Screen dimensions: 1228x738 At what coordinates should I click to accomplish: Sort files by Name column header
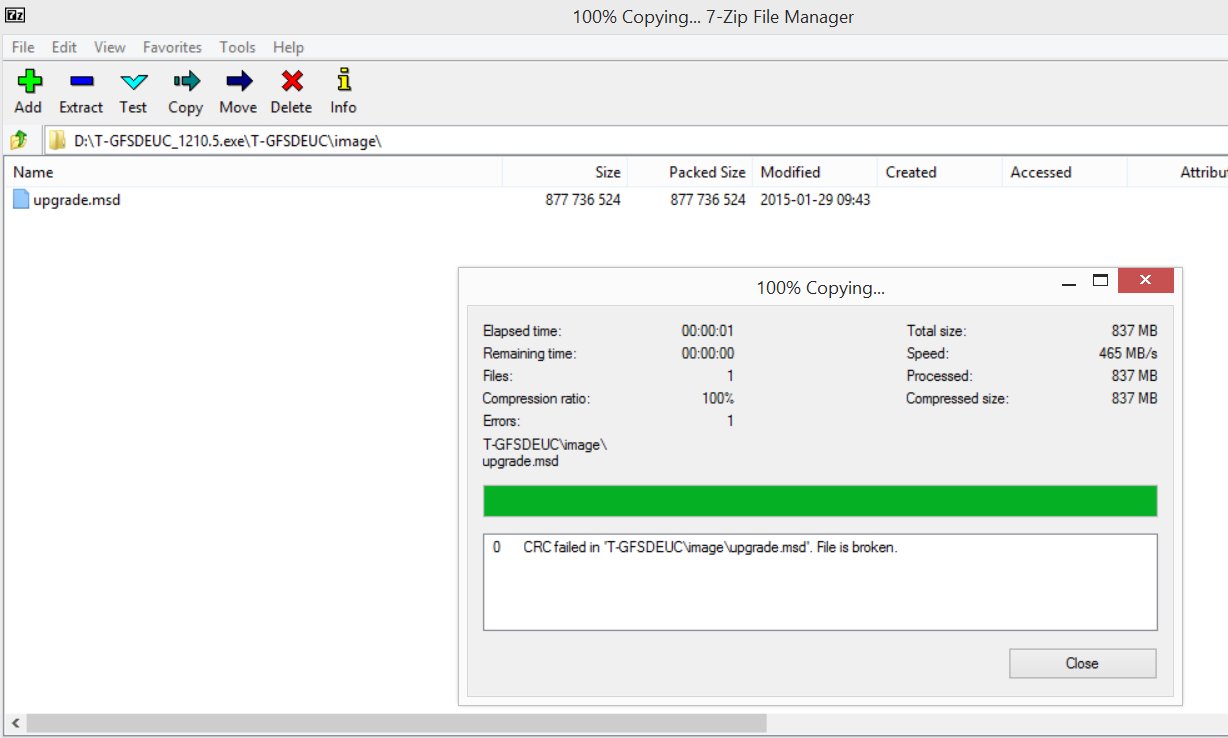(x=250, y=172)
